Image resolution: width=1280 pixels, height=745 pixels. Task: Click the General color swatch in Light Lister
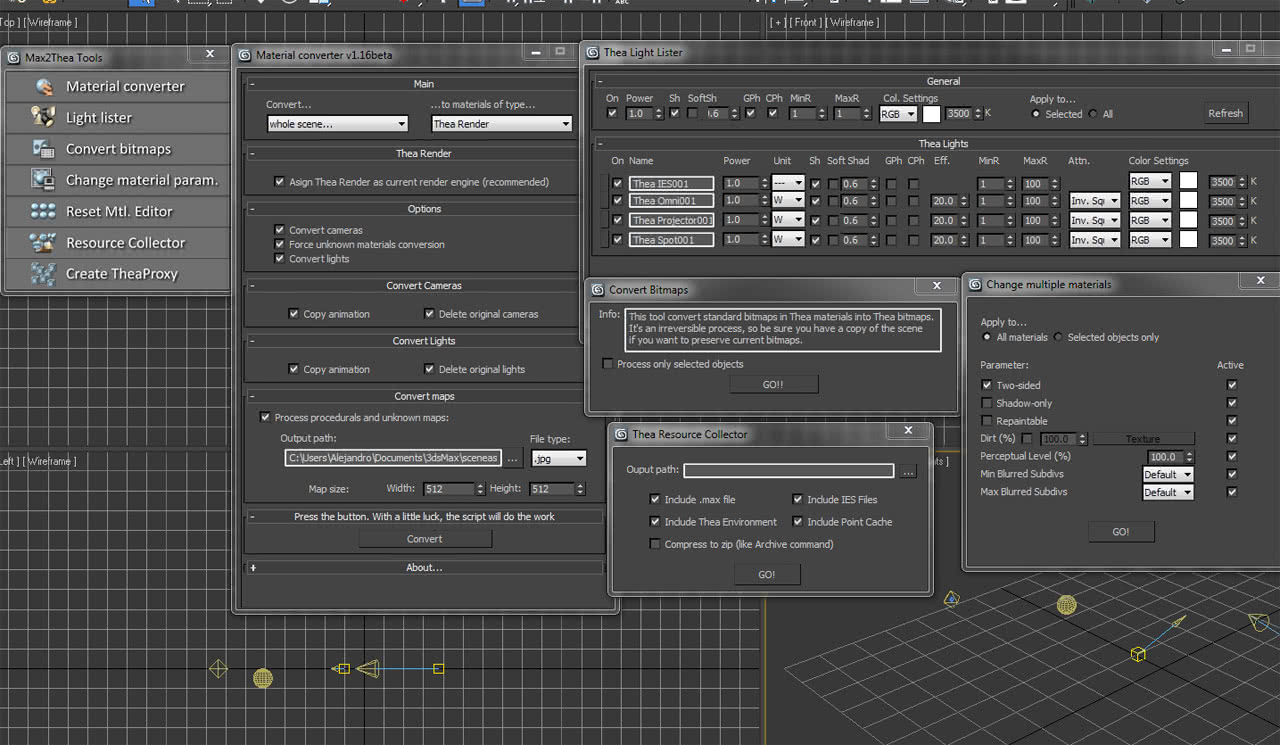931,114
